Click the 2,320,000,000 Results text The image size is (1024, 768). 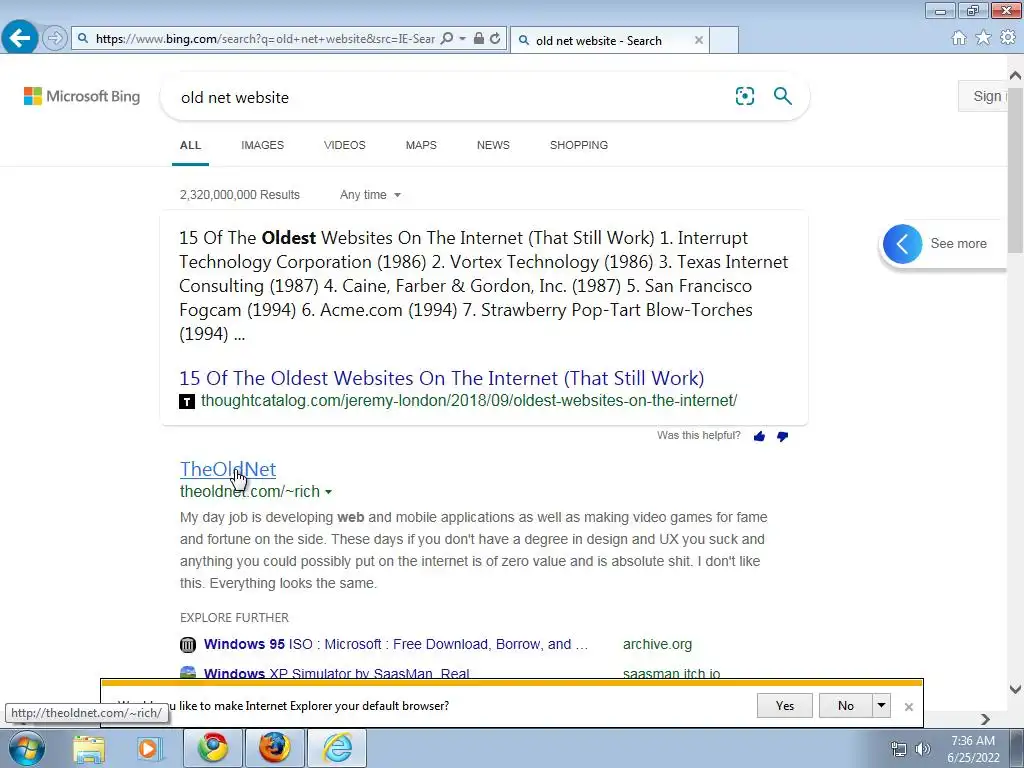240,195
